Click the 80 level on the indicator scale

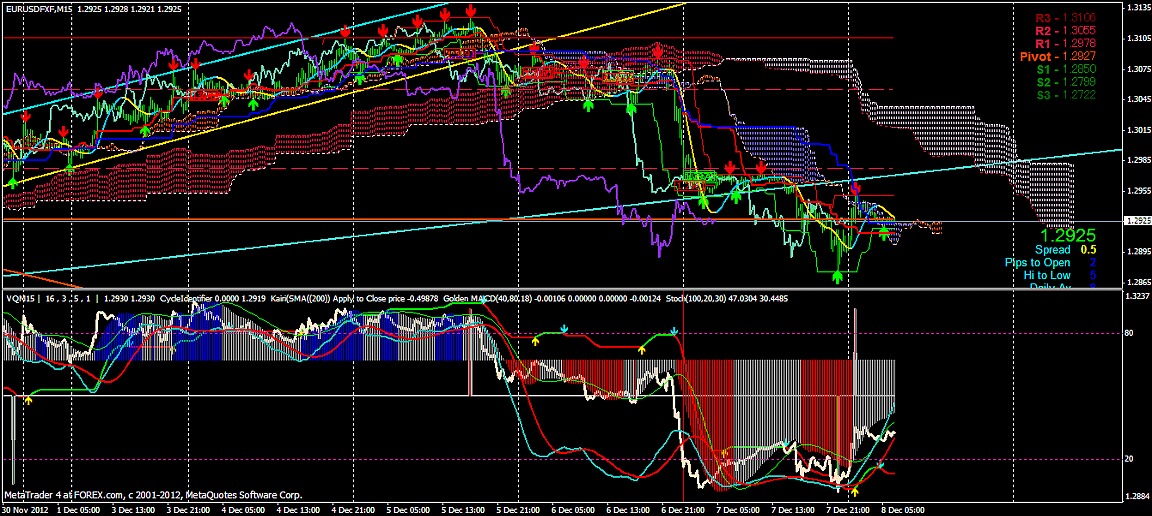point(1128,332)
